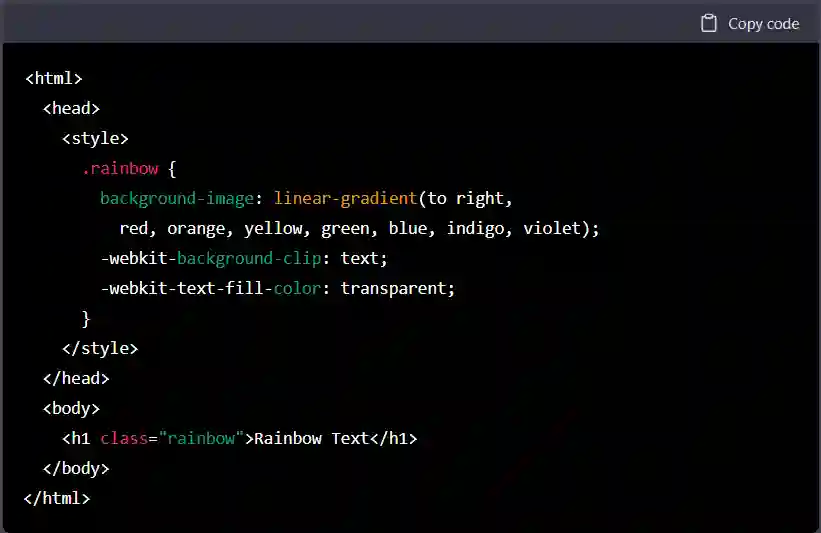Click the -webkit-background-clip property
Image resolution: width=821 pixels, height=533 pixels.
click(210, 259)
